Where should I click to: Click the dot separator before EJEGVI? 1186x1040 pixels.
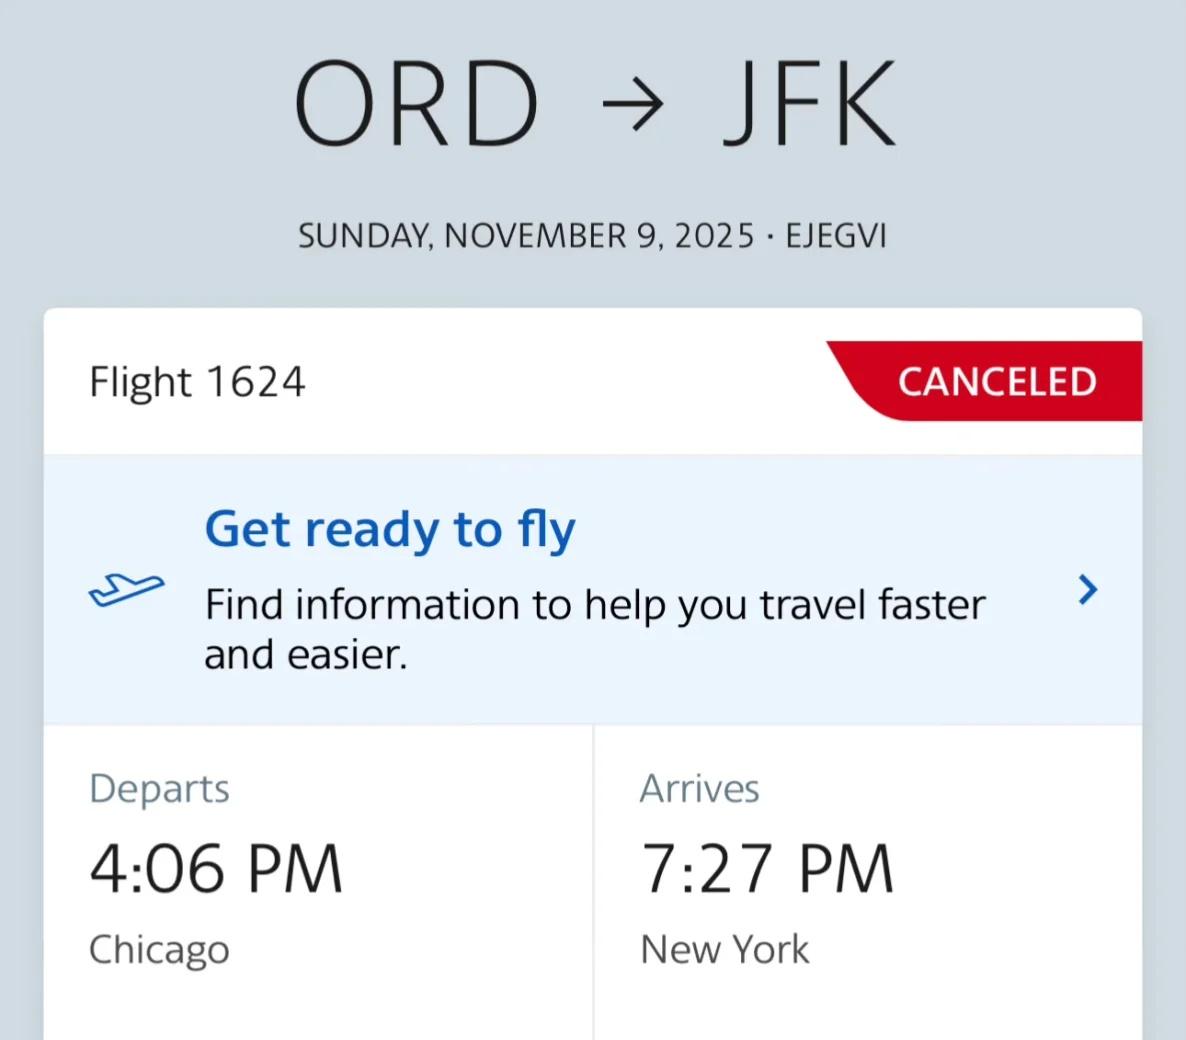click(769, 236)
